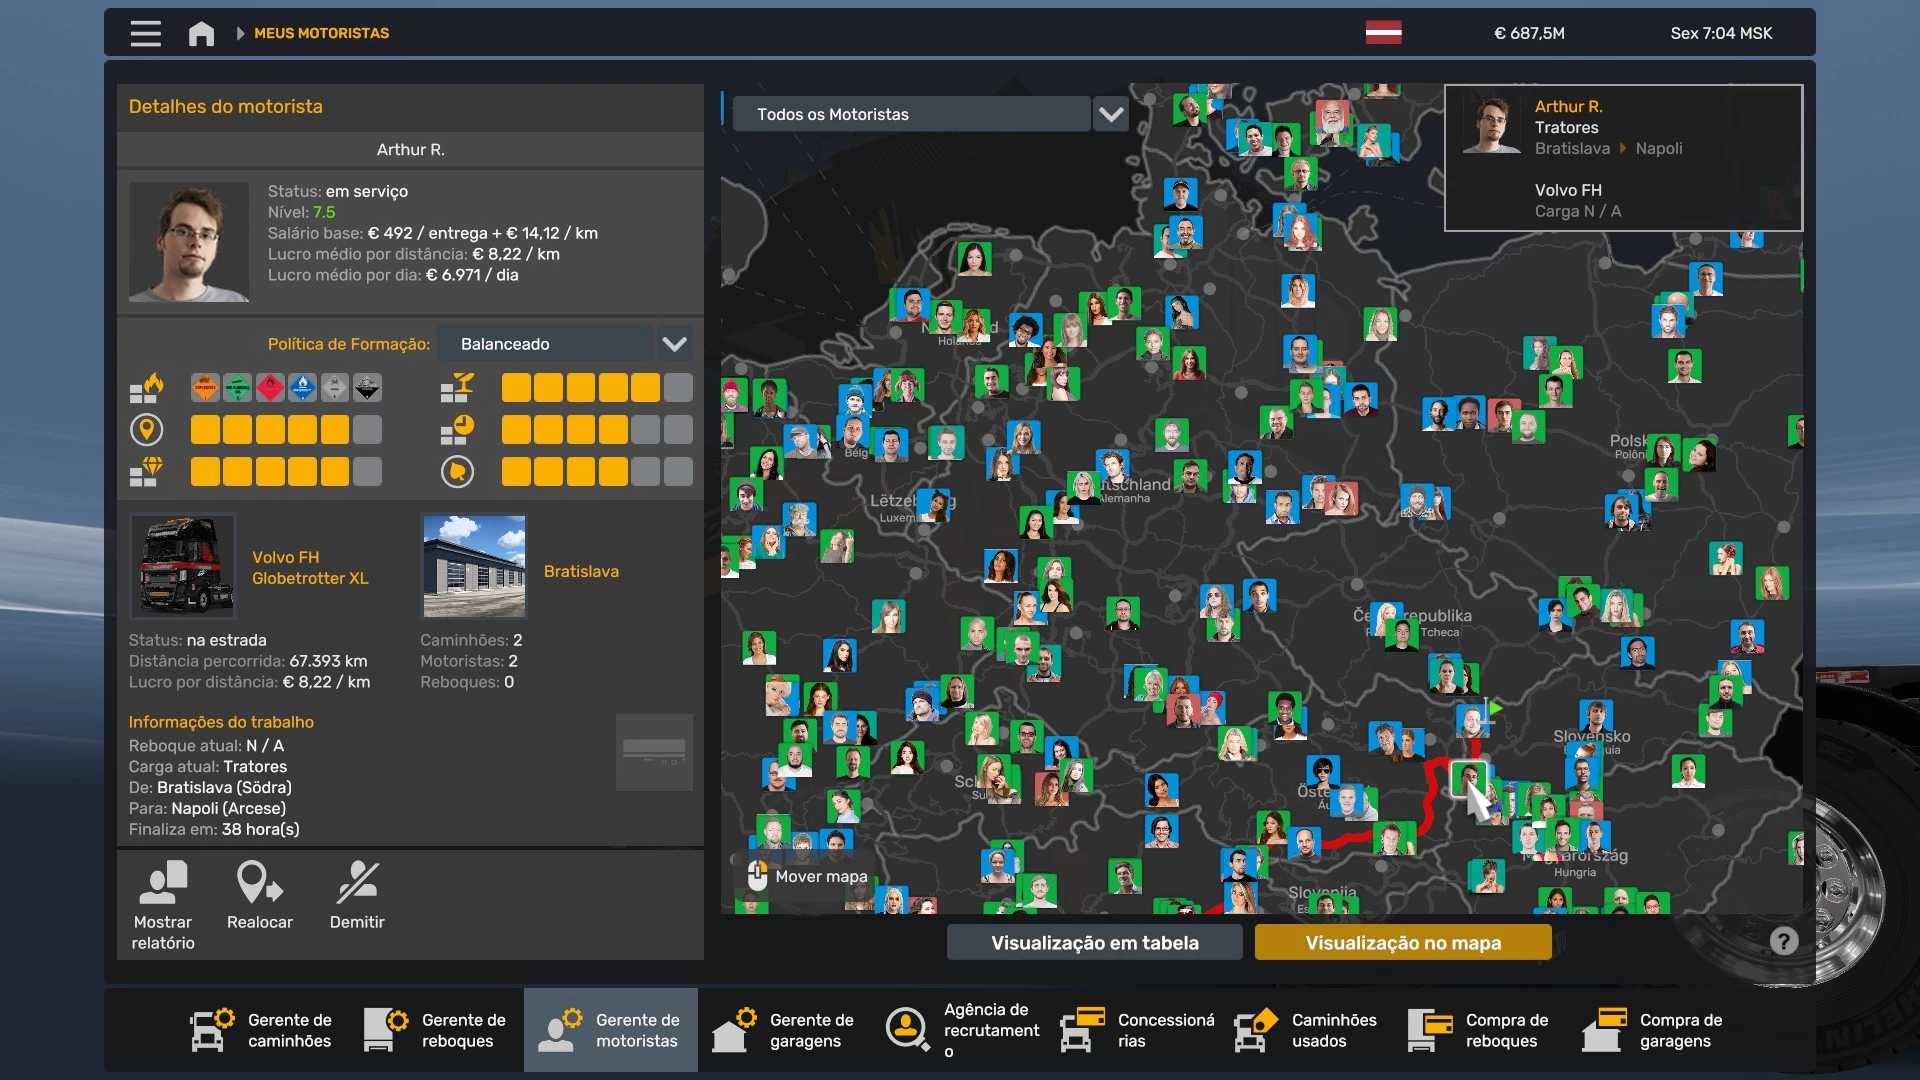
Task: Switch to Visualização no mapa
Action: click(x=1402, y=943)
